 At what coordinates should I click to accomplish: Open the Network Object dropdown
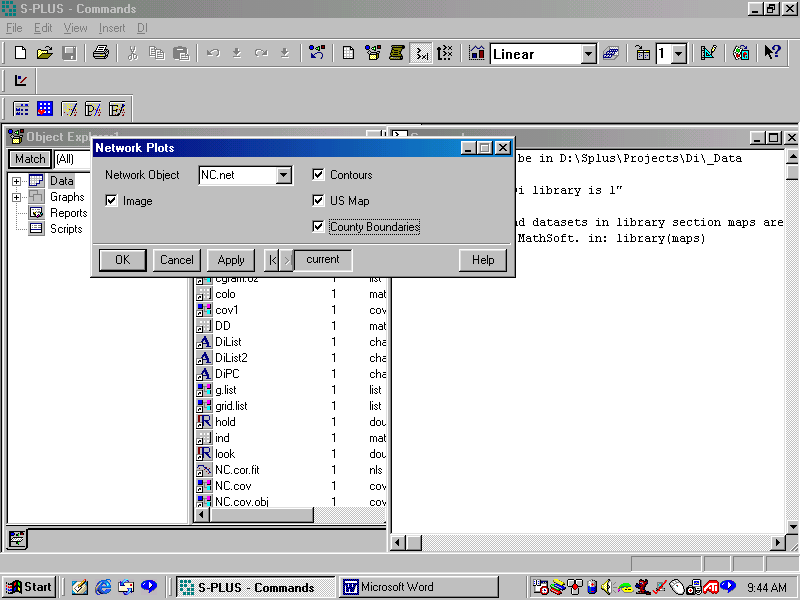(x=283, y=176)
